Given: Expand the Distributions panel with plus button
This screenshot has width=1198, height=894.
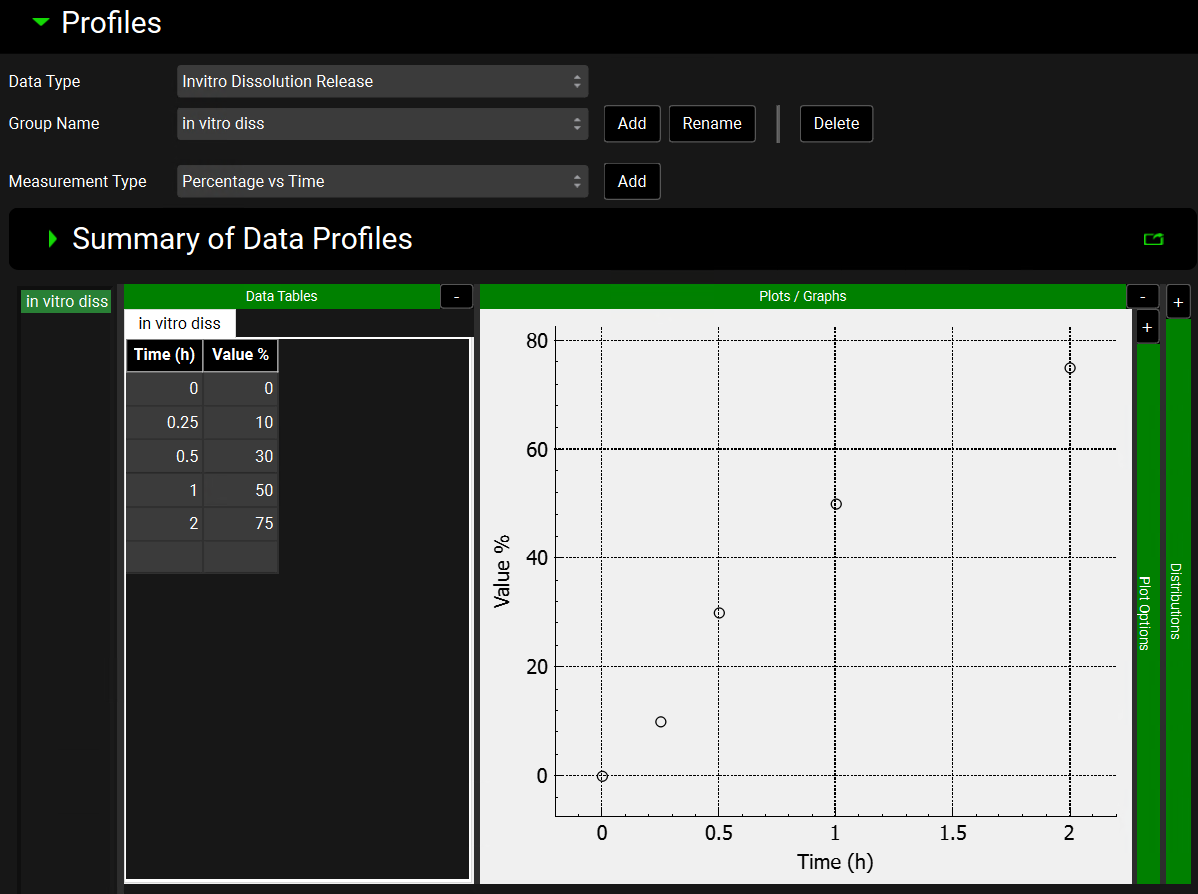Looking at the screenshot, I should click(x=1178, y=301).
